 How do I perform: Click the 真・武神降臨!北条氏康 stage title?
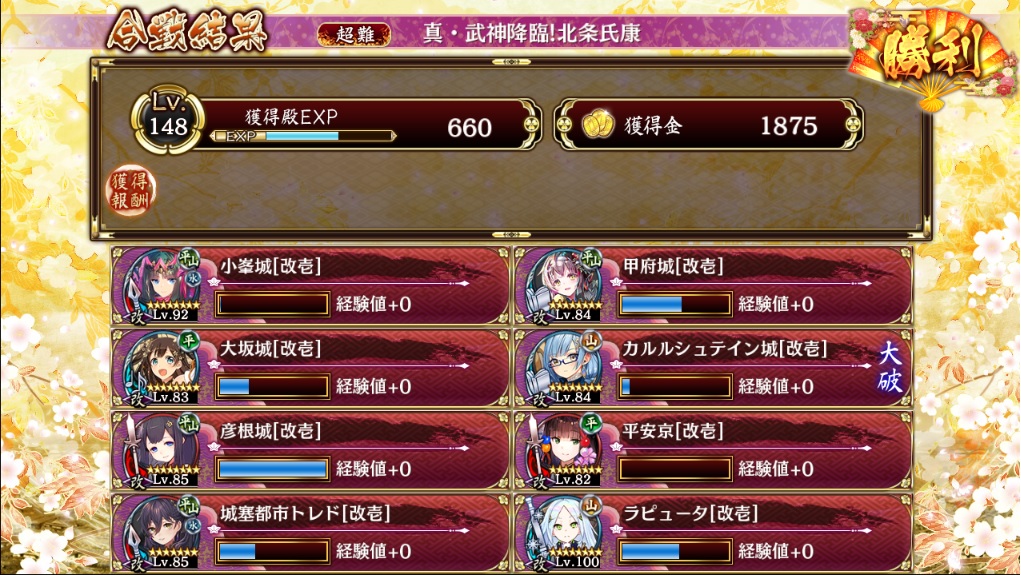point(532,33)
